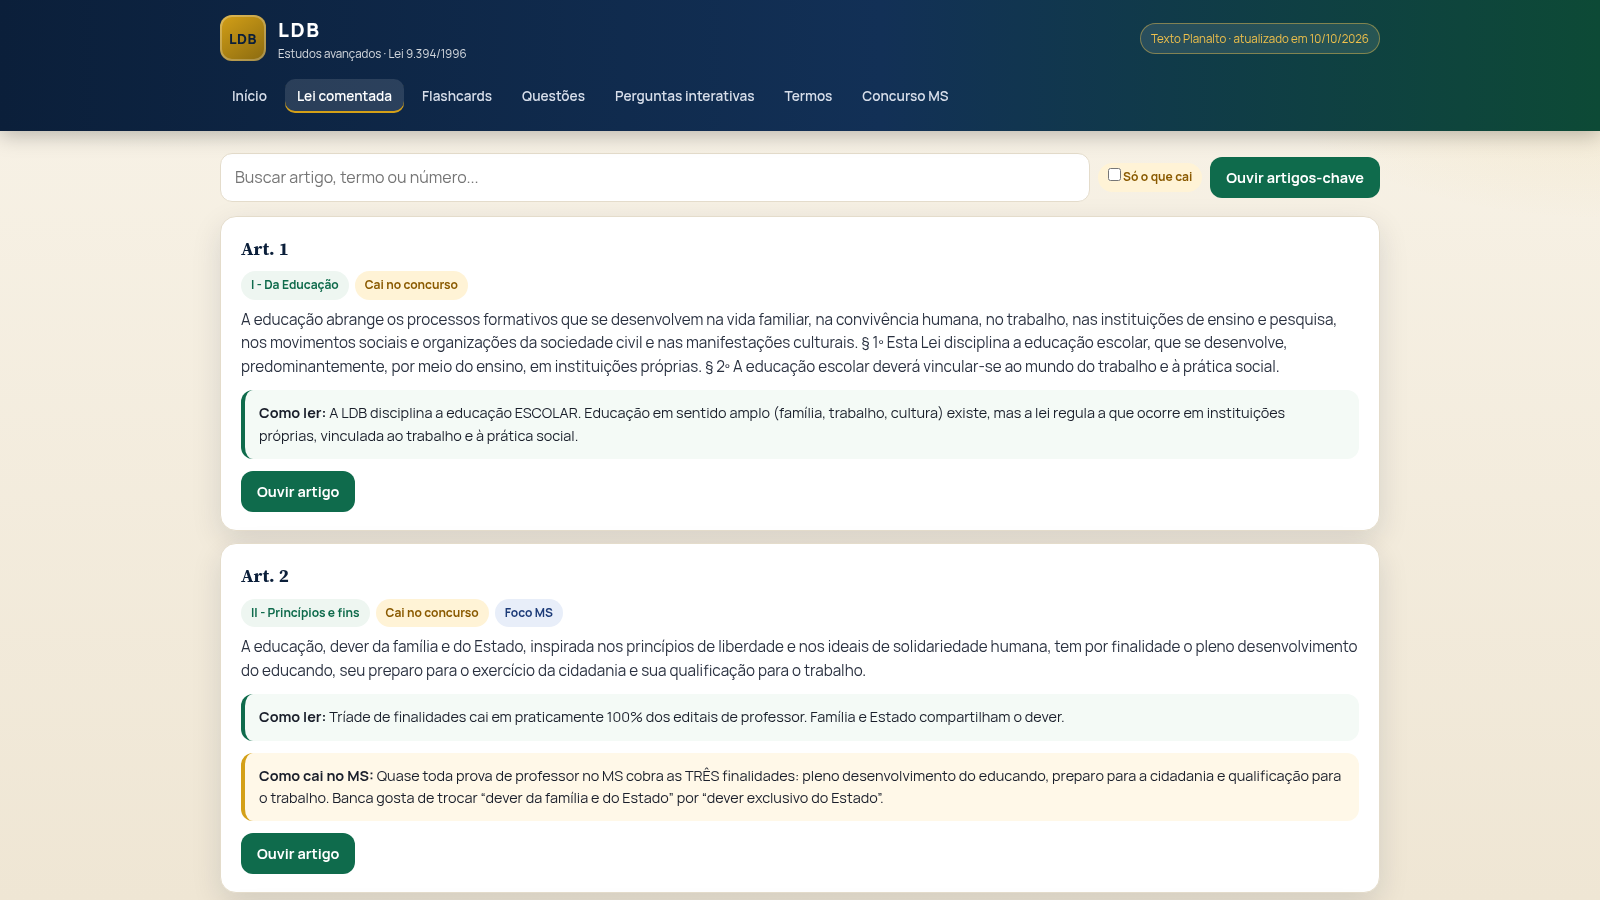Click the Art. 2 'Como ler' note
Viewport: 1600px width, 900px height.
(800, 717)
